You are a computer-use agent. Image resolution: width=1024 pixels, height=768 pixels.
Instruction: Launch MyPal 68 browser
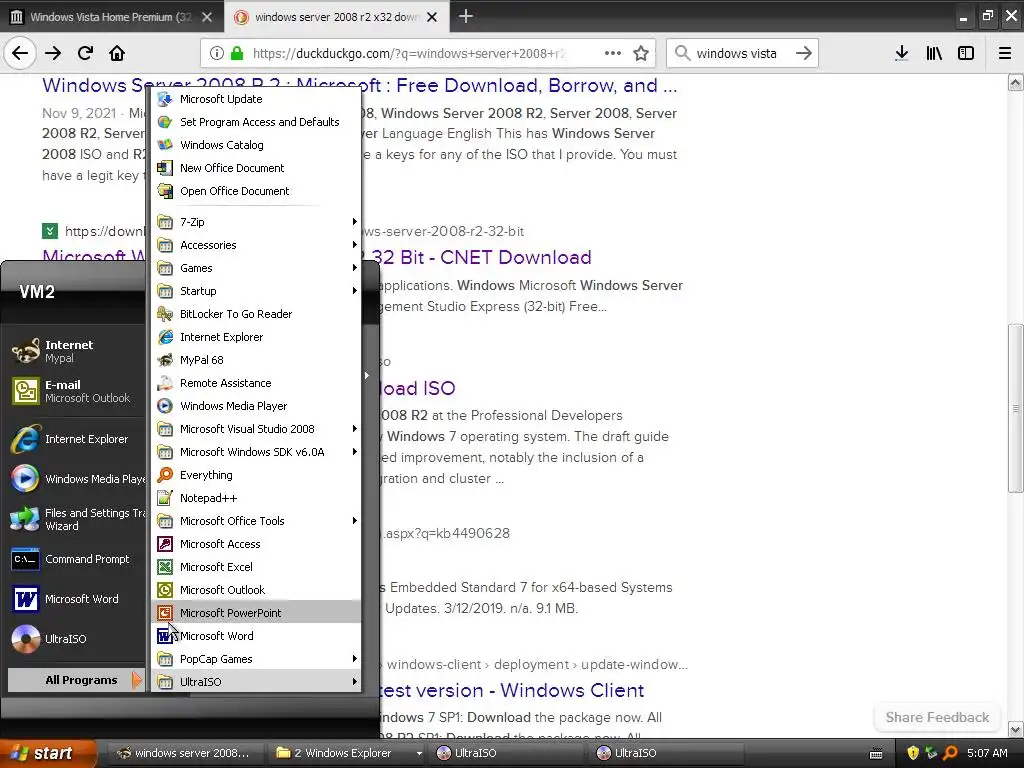[x=256, y=360]
